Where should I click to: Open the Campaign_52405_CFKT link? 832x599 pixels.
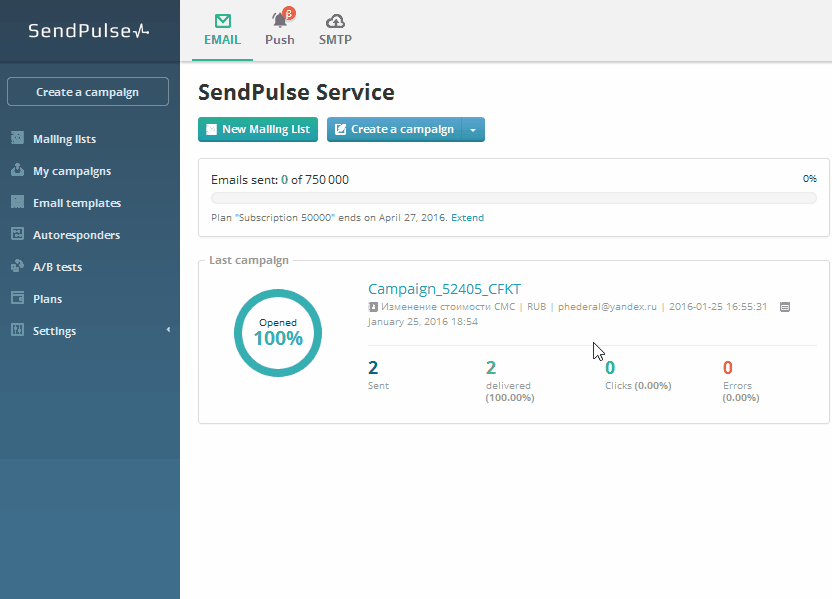[445, 289]
